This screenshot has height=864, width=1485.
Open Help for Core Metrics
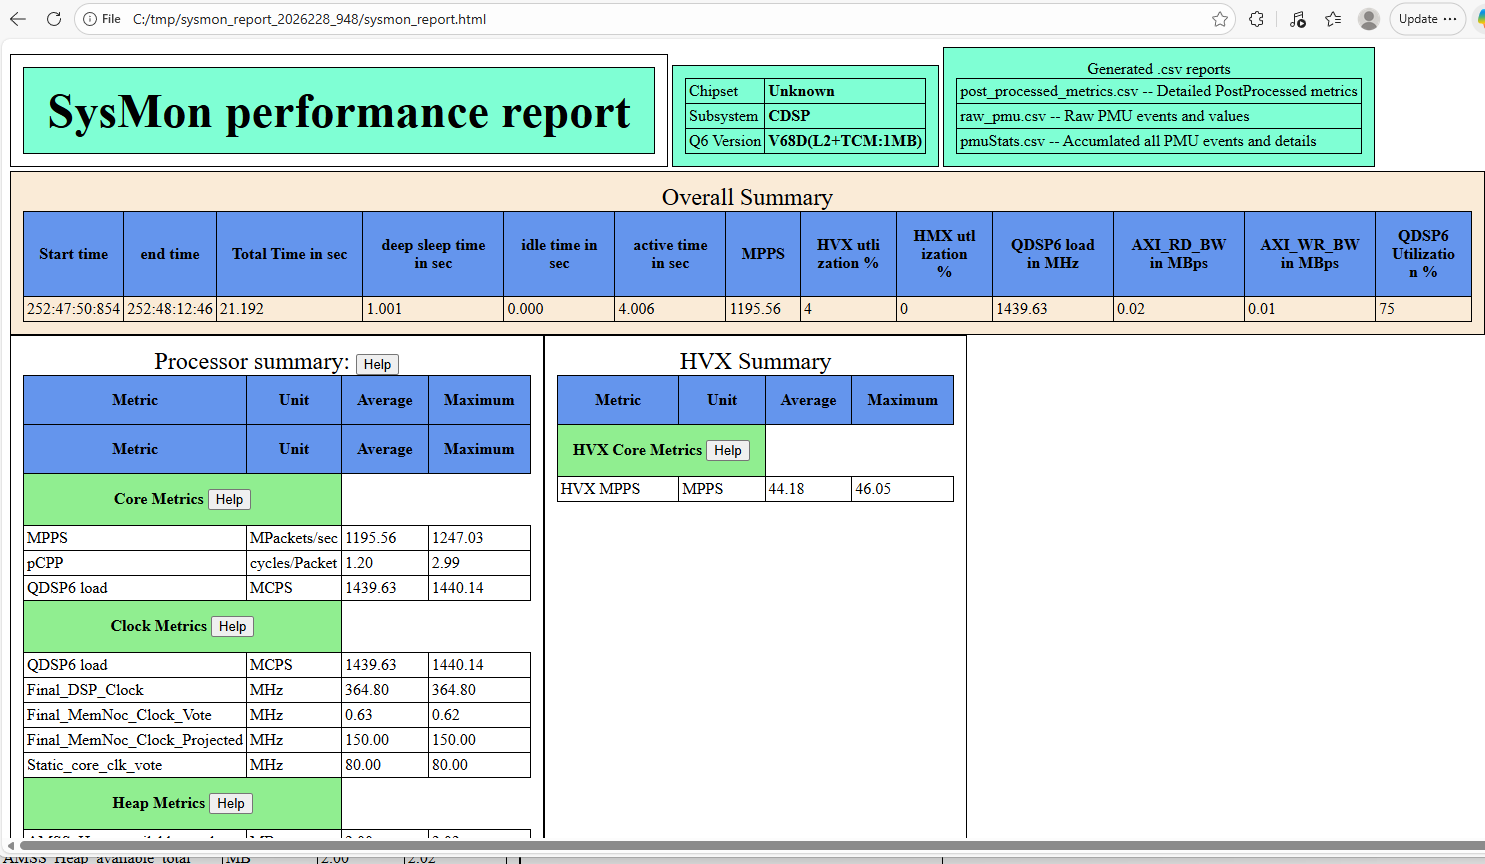[x=229, y=499]
